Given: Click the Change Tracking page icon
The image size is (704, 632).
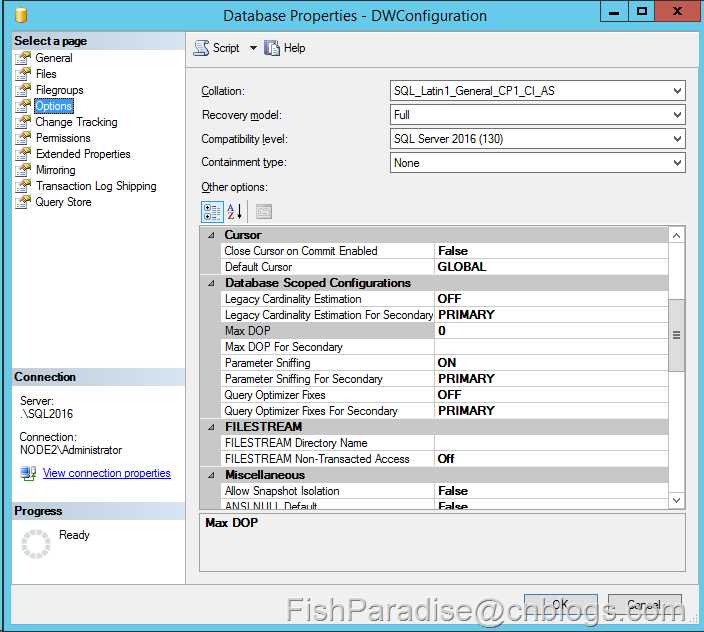Looking at the screenshot, I should [23, 122].
